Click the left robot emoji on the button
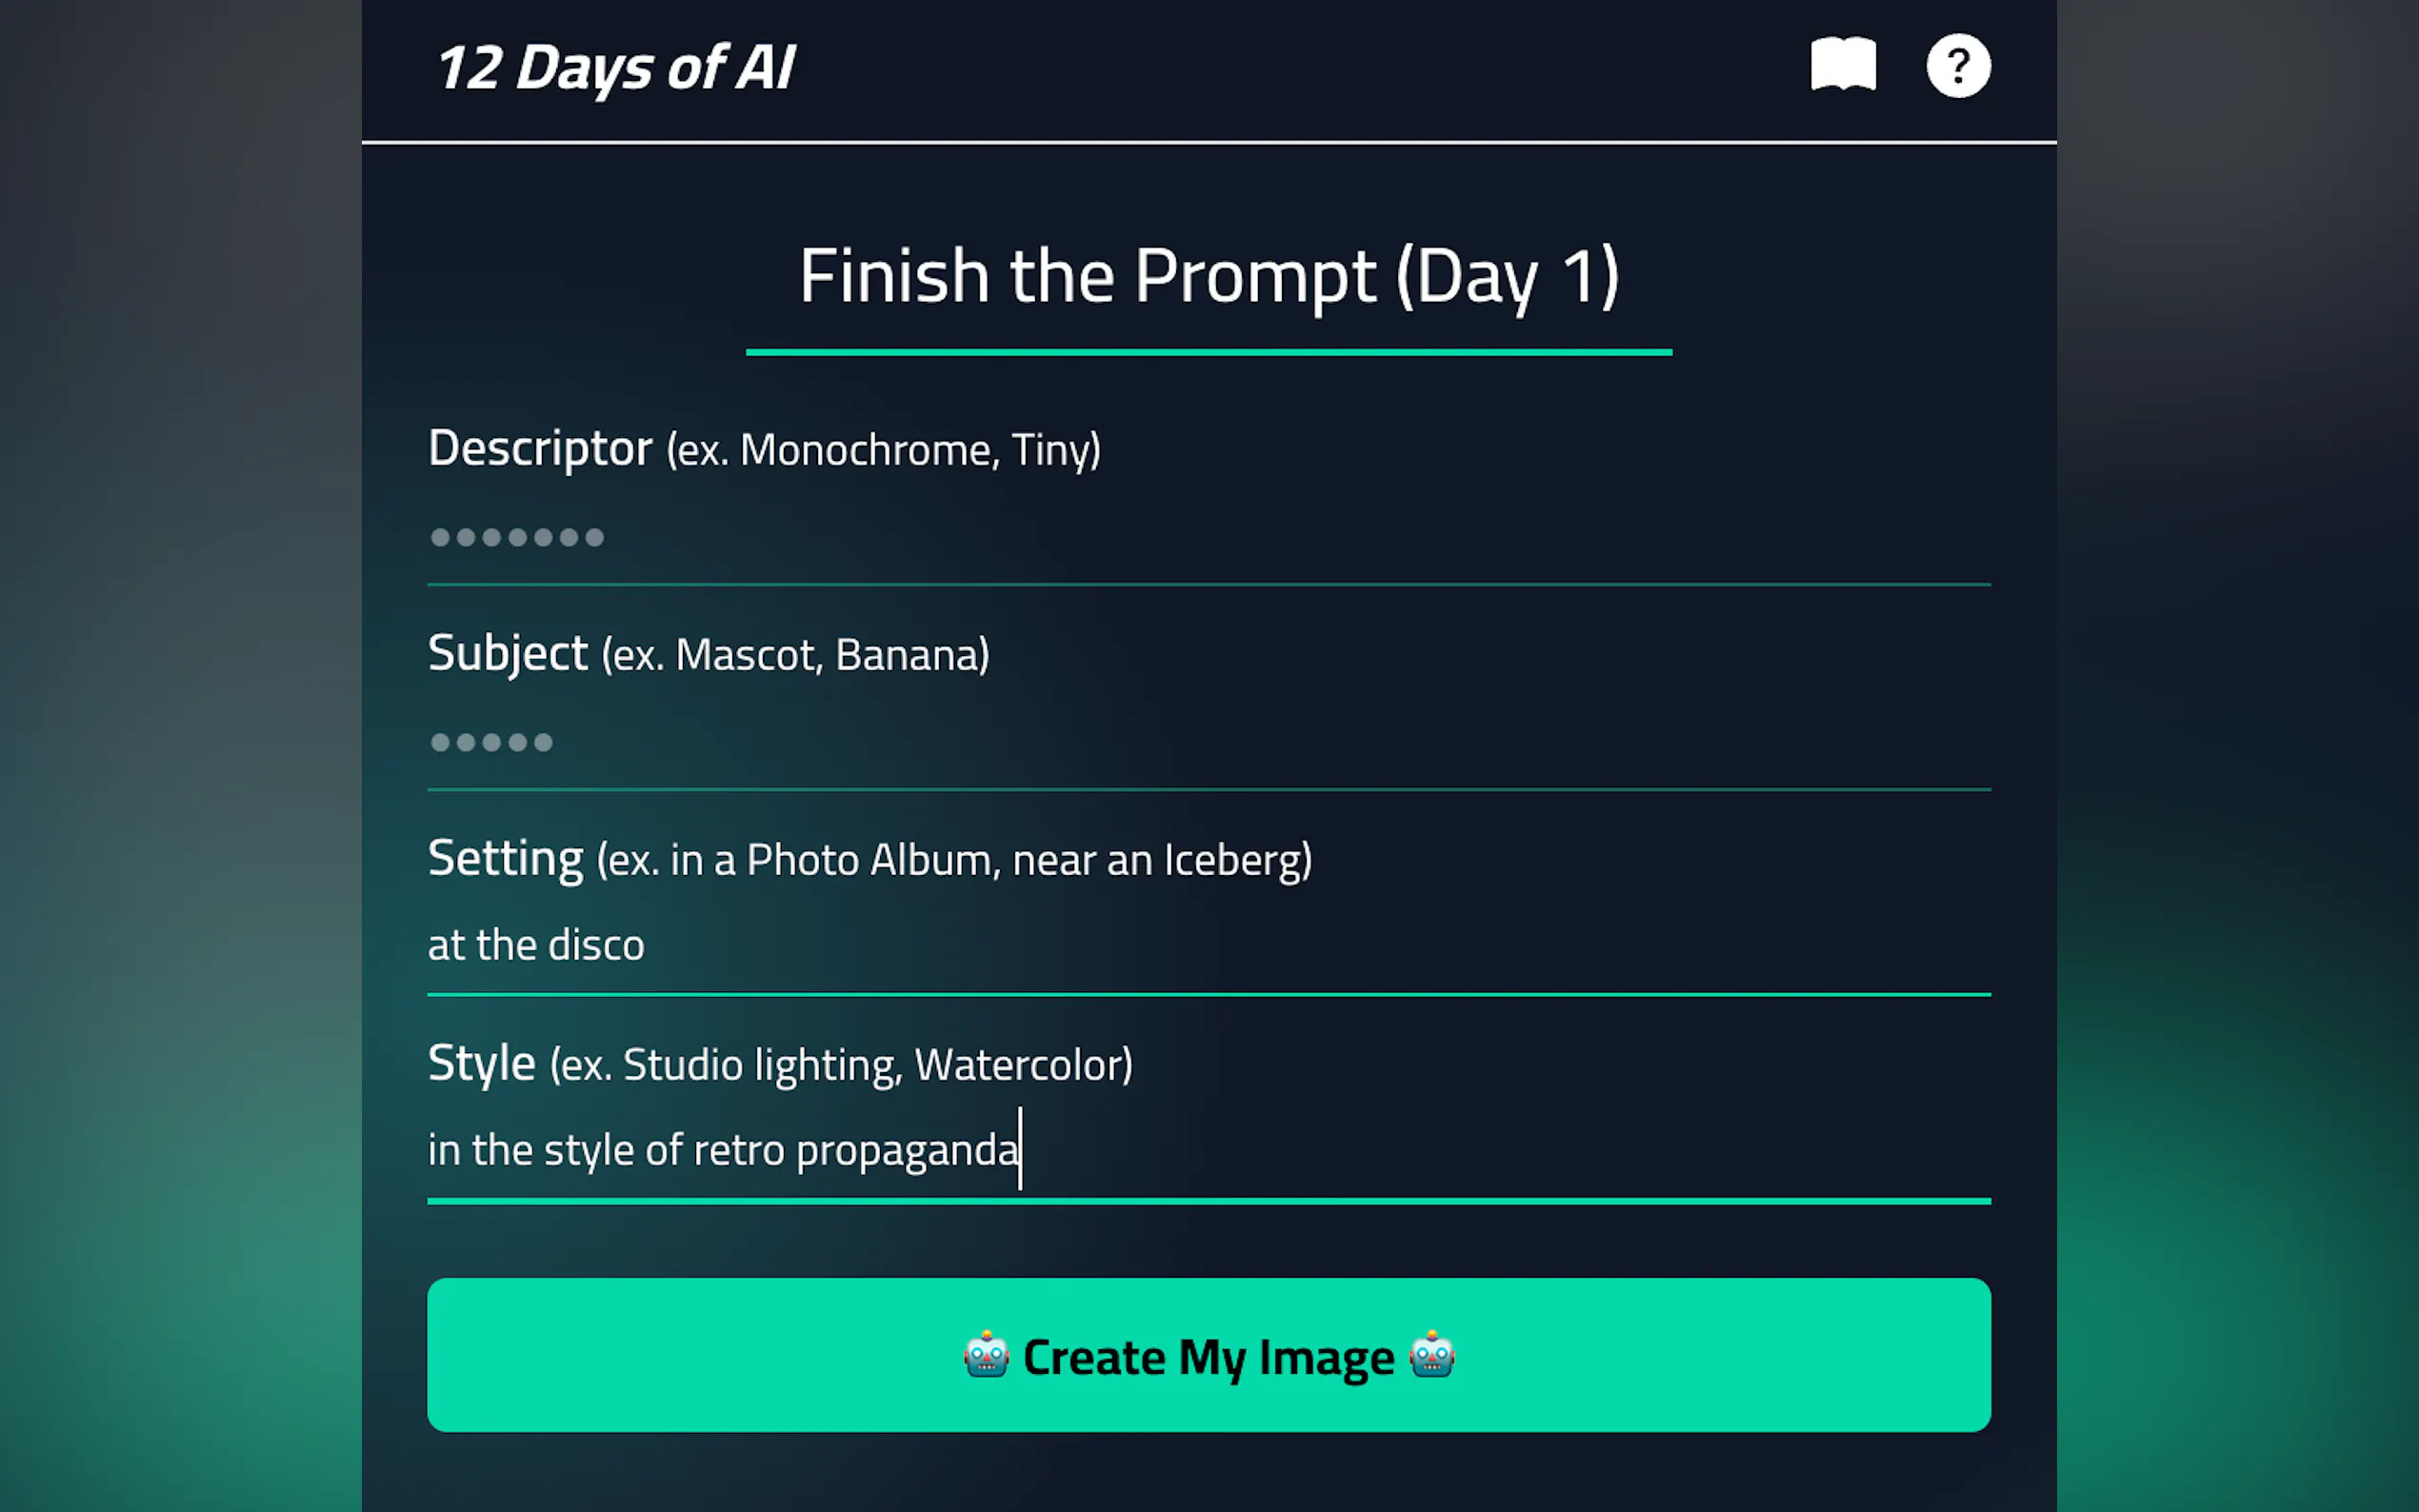The width and height of the screenshot is (2419, 1512). (x=986, y=1355)
